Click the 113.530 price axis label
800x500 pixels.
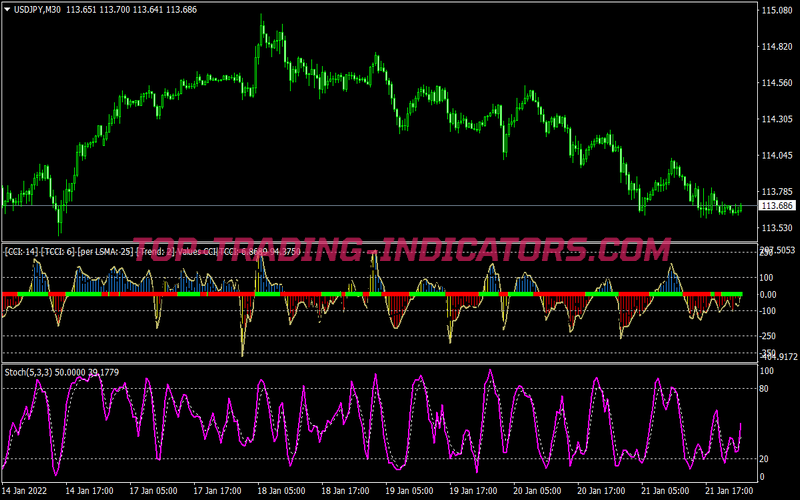[x=777, y=228]
